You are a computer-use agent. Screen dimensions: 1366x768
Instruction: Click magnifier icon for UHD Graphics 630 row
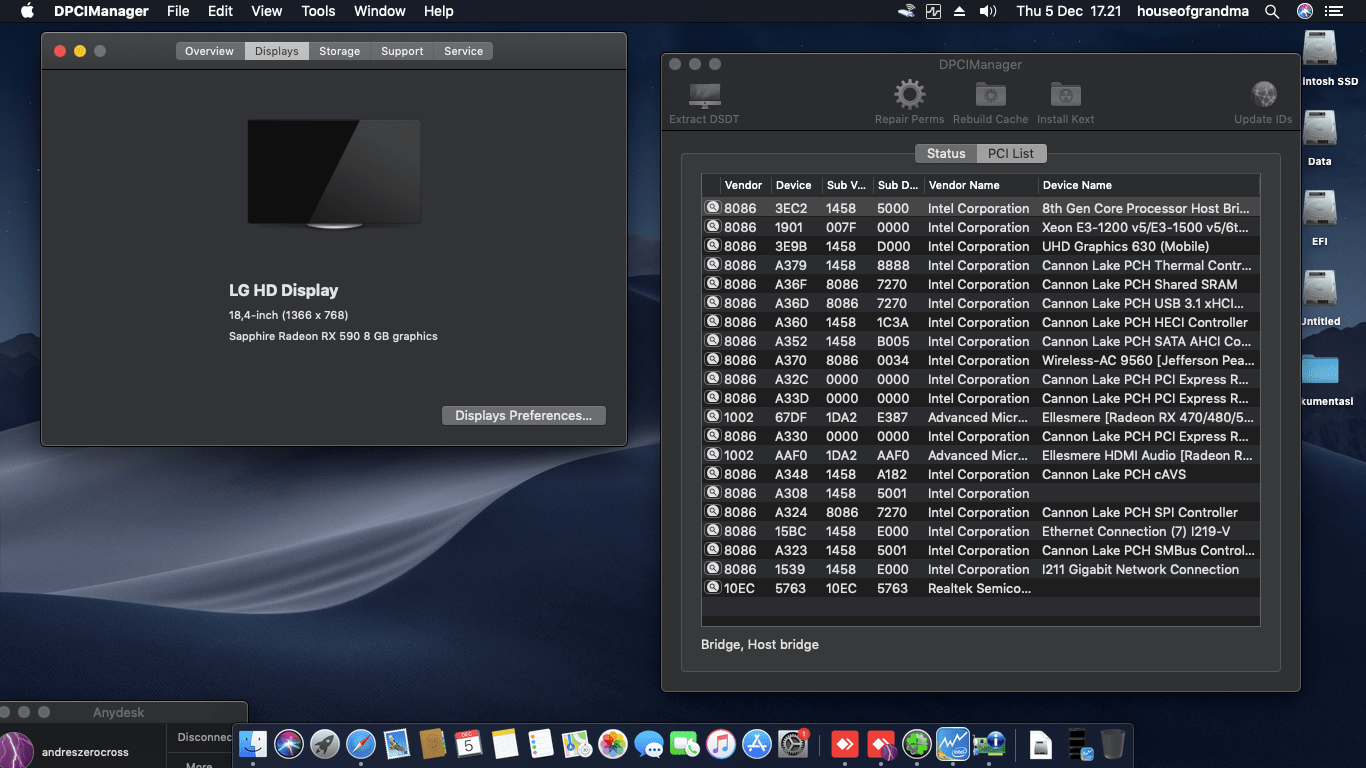coord(713,246)
